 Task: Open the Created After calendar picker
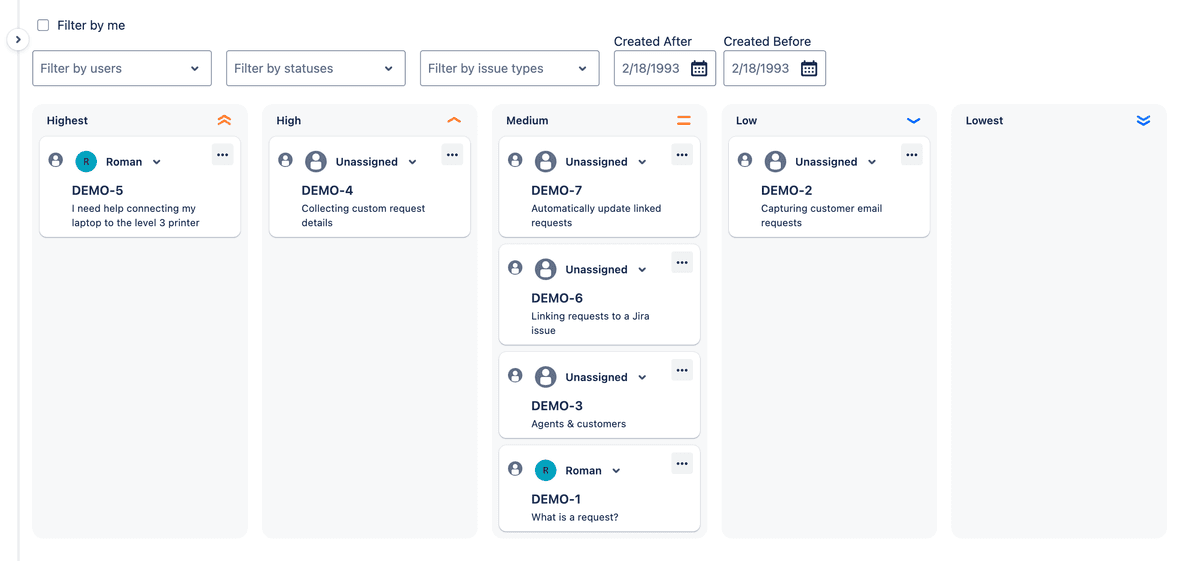coord(699,68)
